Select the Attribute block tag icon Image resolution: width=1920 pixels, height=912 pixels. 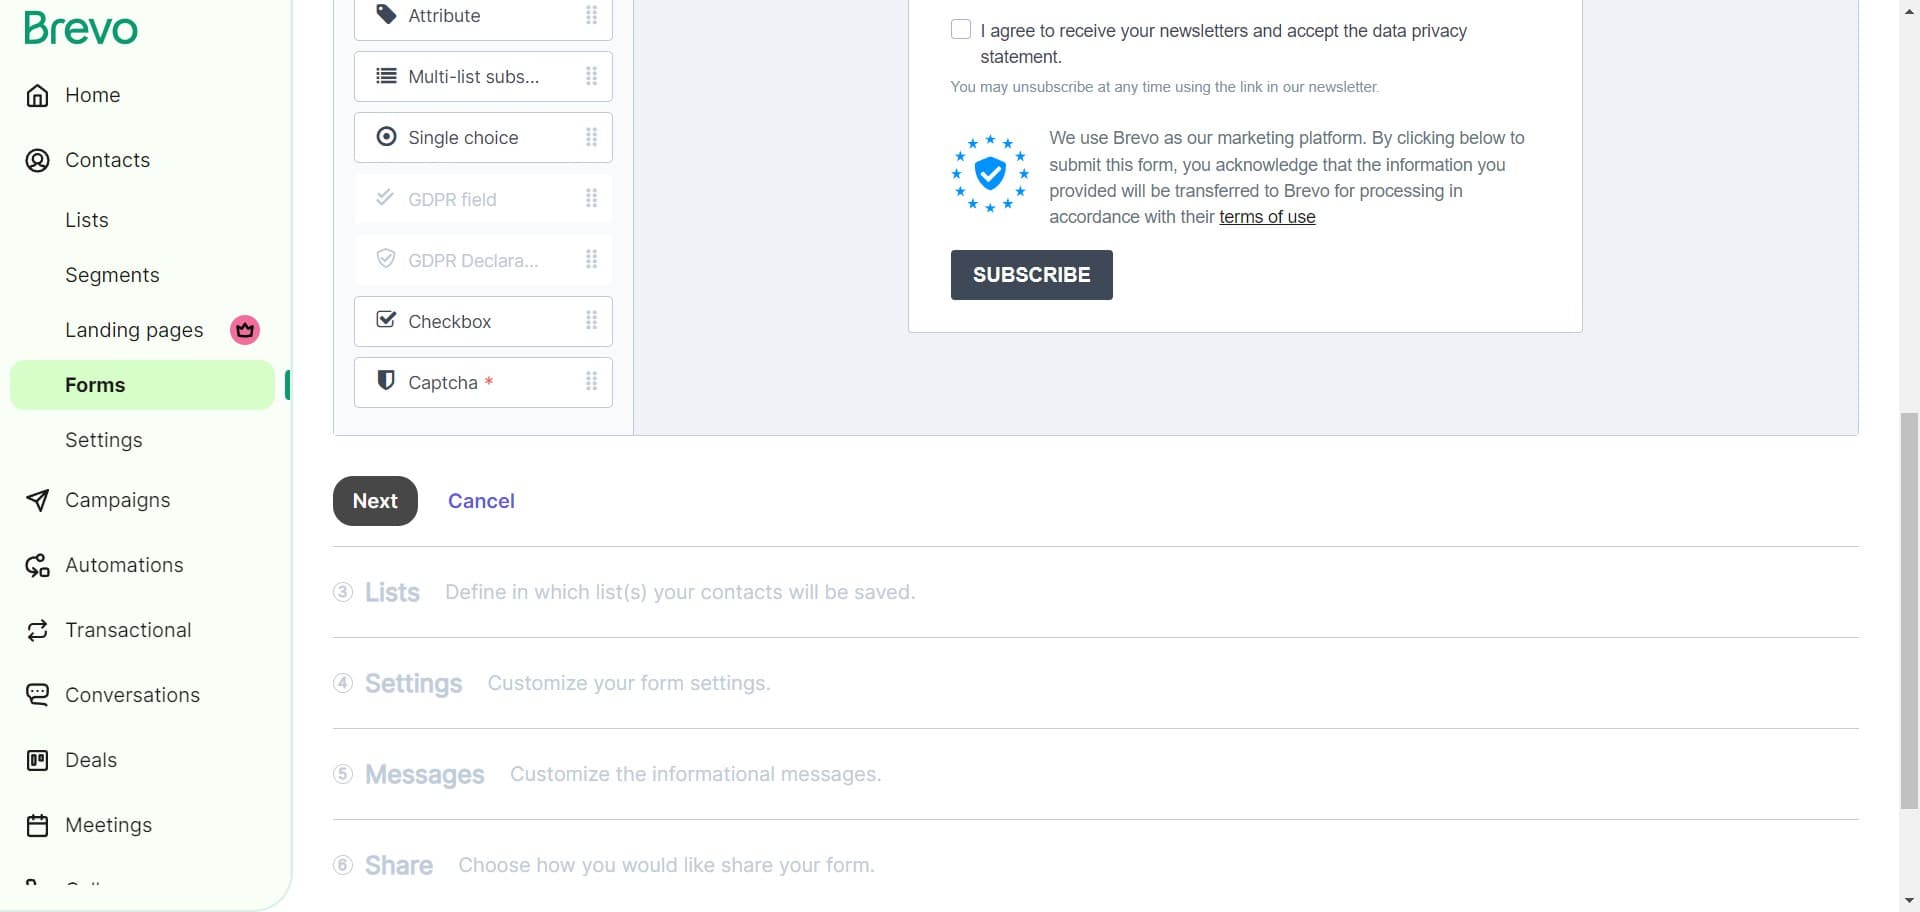pyautogui.click(x=386, y=14)
